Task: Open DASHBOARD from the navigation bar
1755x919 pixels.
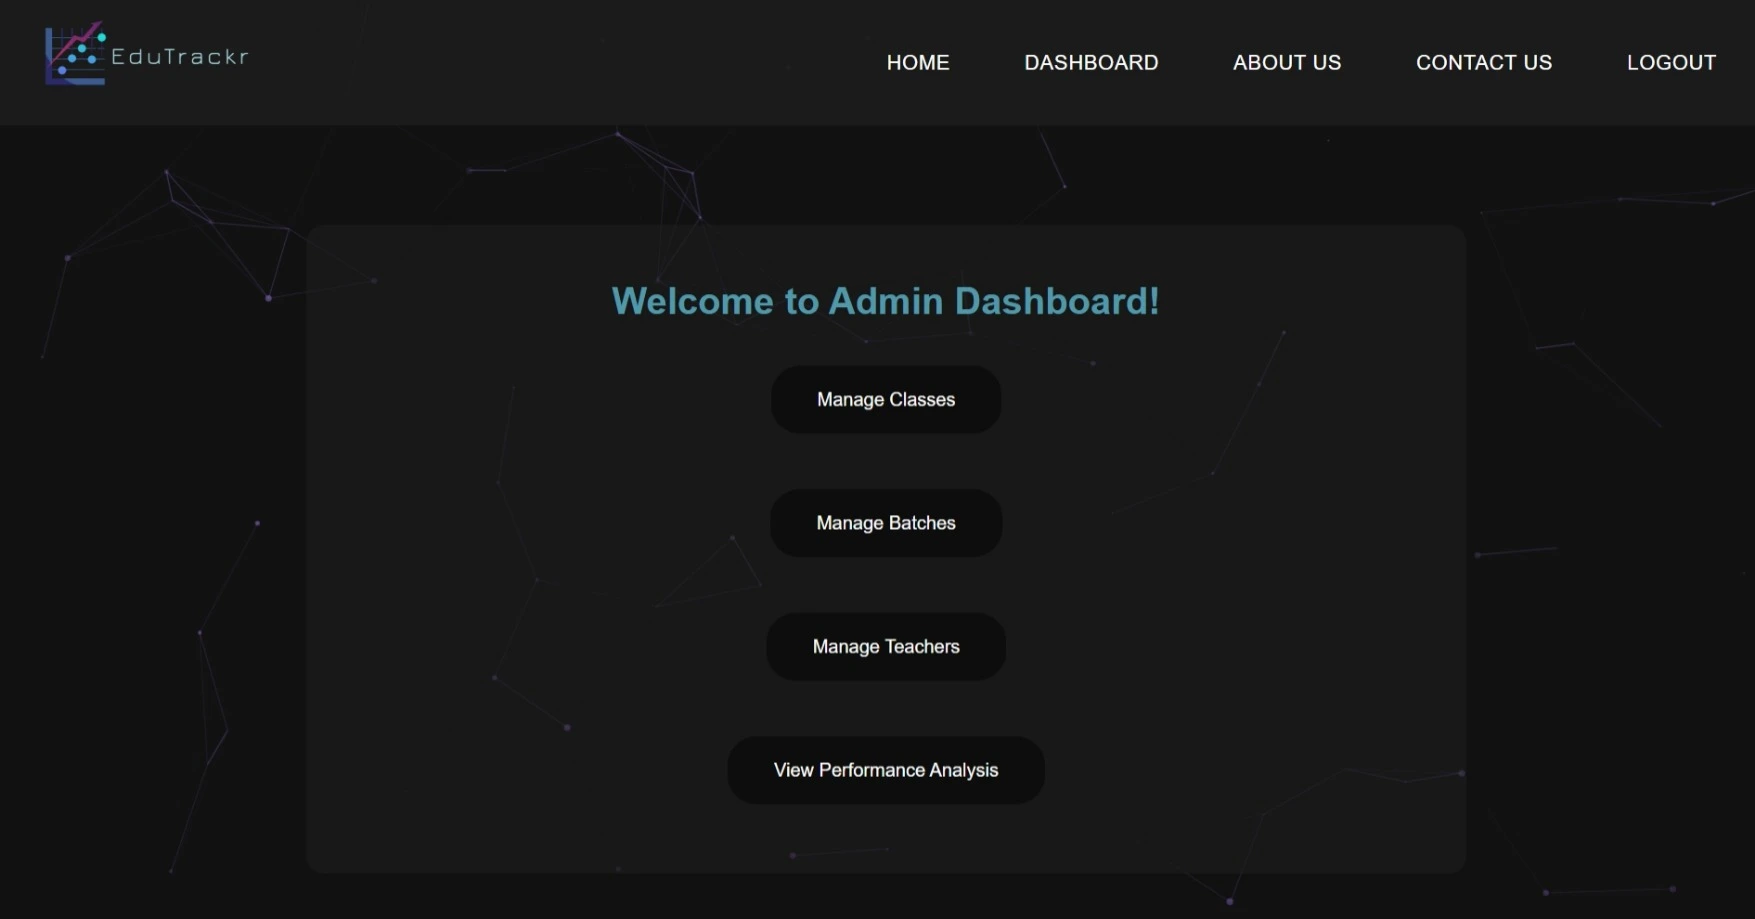Action: coord(1091,62)
